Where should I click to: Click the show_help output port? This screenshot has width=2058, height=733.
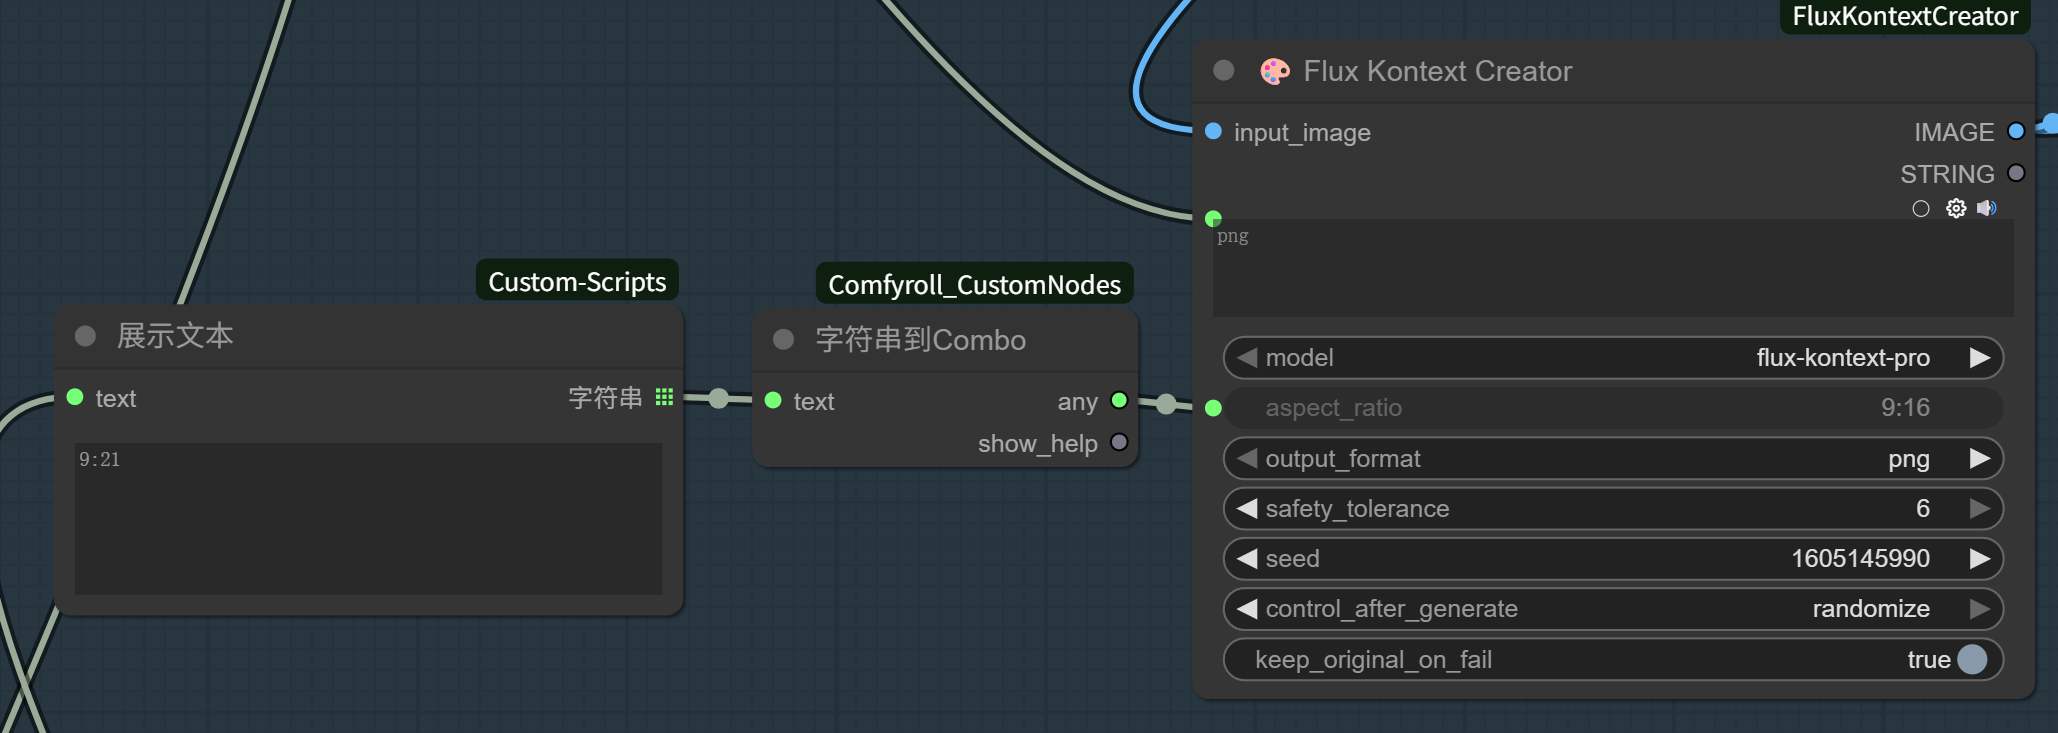[x=1119, y=442]
